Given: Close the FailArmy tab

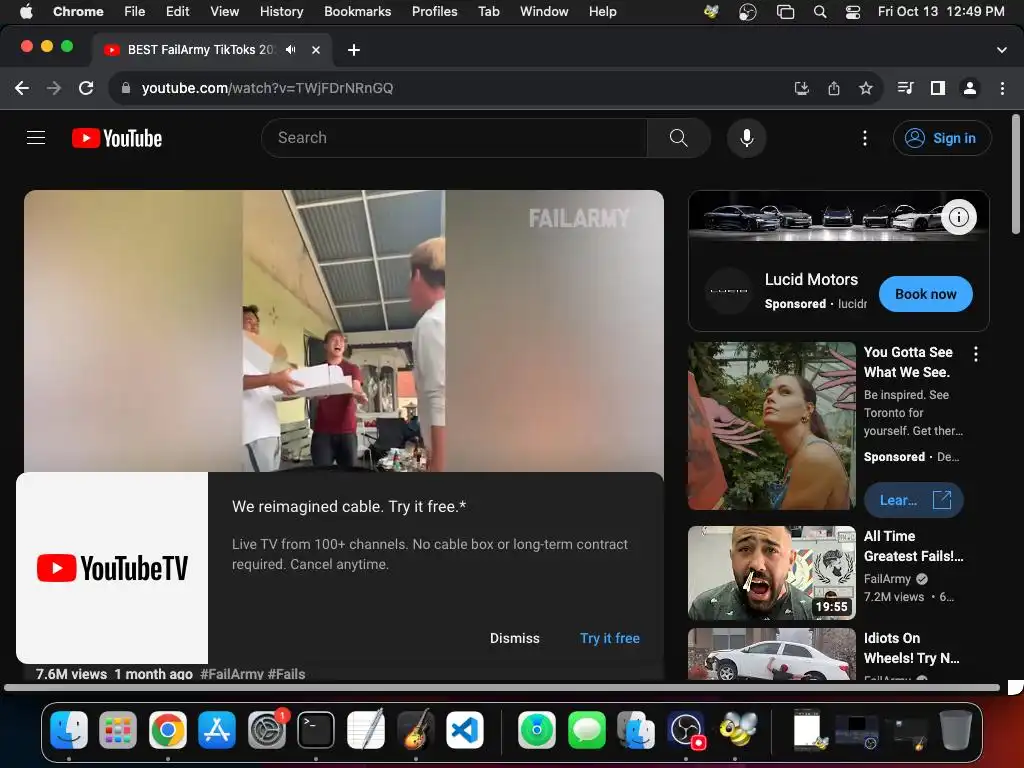Looking at the screenshot, I should pyautogui.click(x=316, y=50).
